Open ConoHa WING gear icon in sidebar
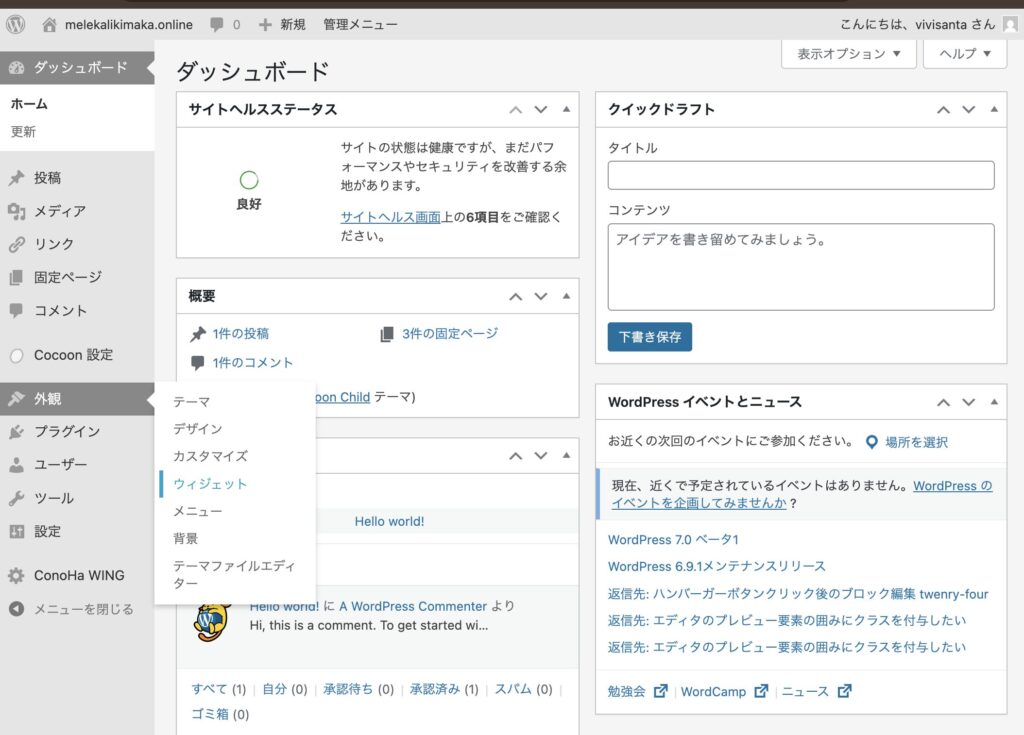 (x=16, y=575)
